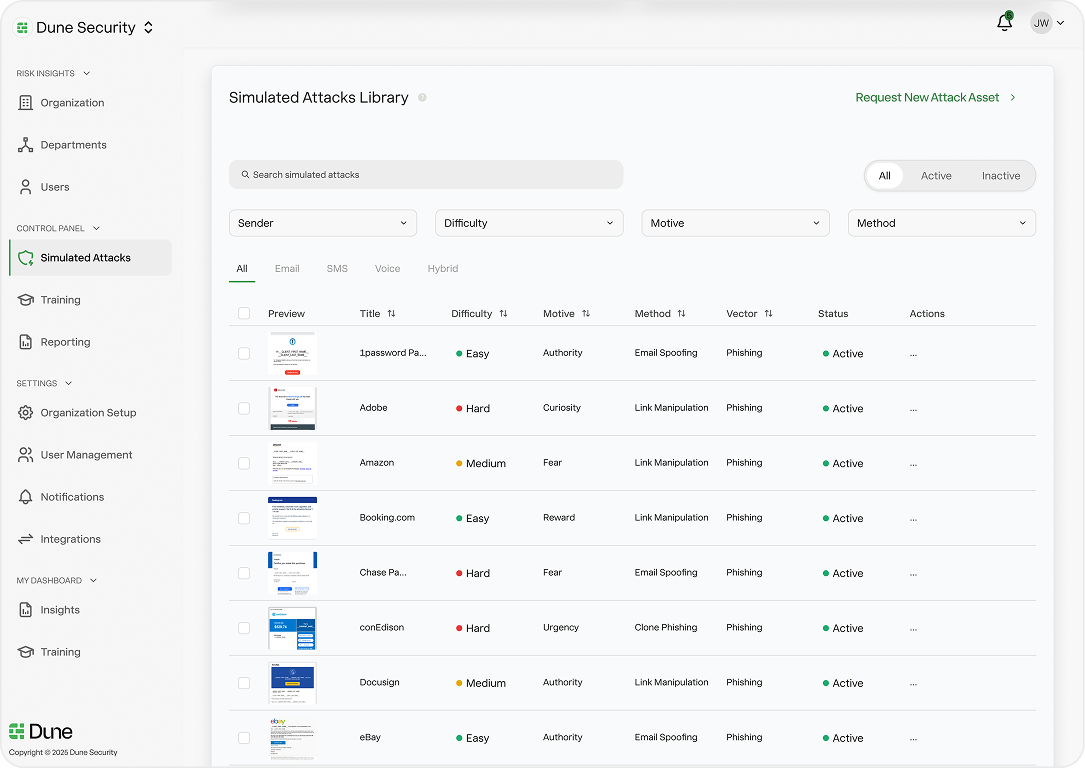Tick the select-all checkbox in table header
This screenshot has width=1085, height=768.
point(244,313)
